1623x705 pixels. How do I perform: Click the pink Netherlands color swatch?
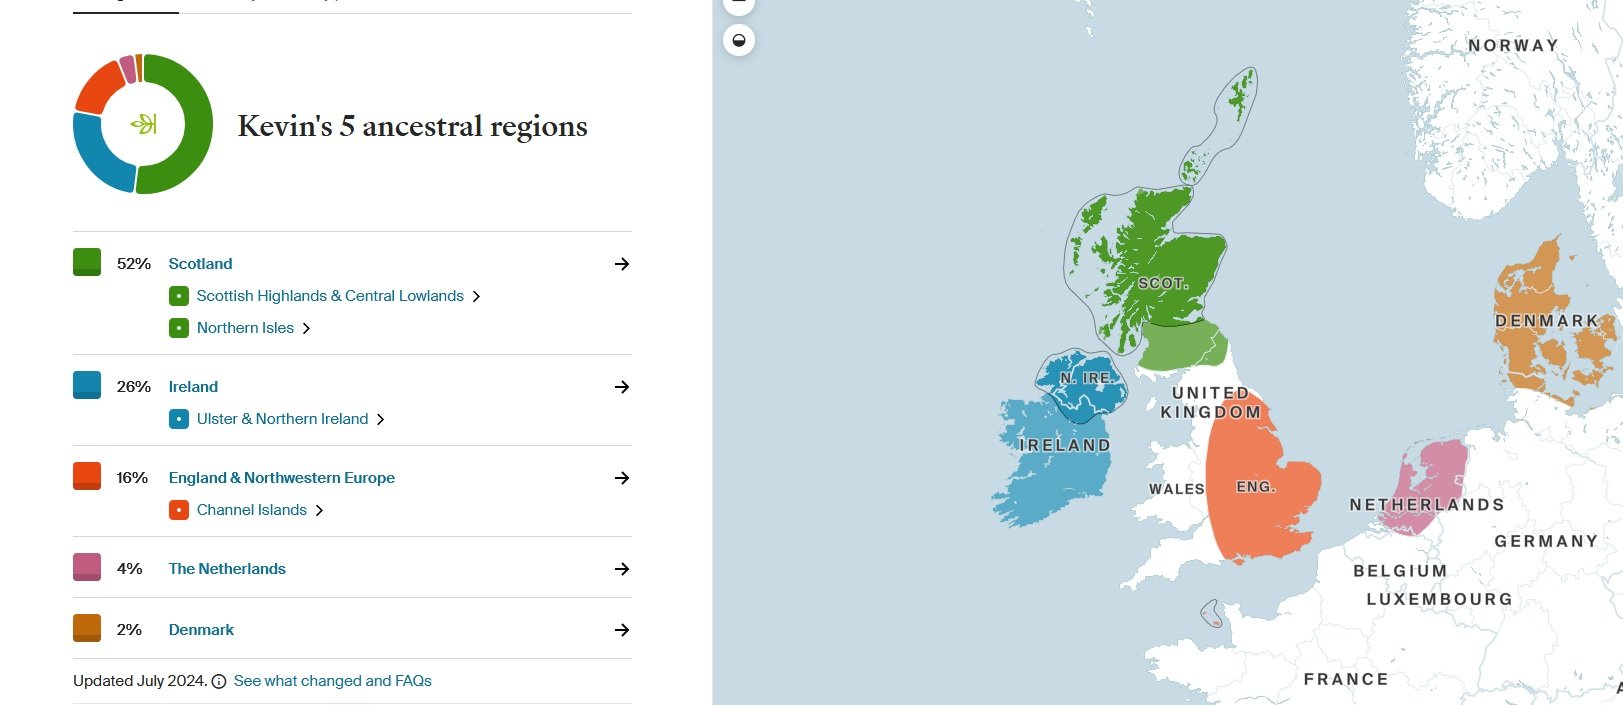[x=87, y=567]
